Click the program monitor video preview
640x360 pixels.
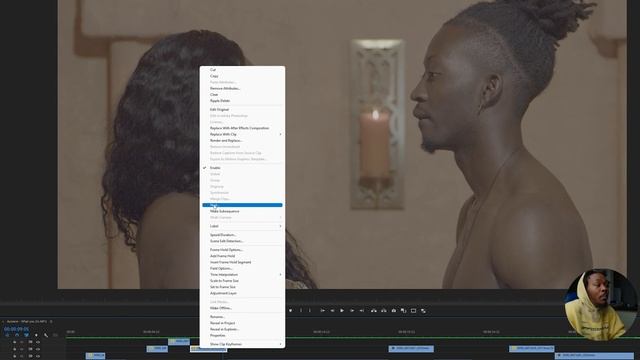point(342,144)
